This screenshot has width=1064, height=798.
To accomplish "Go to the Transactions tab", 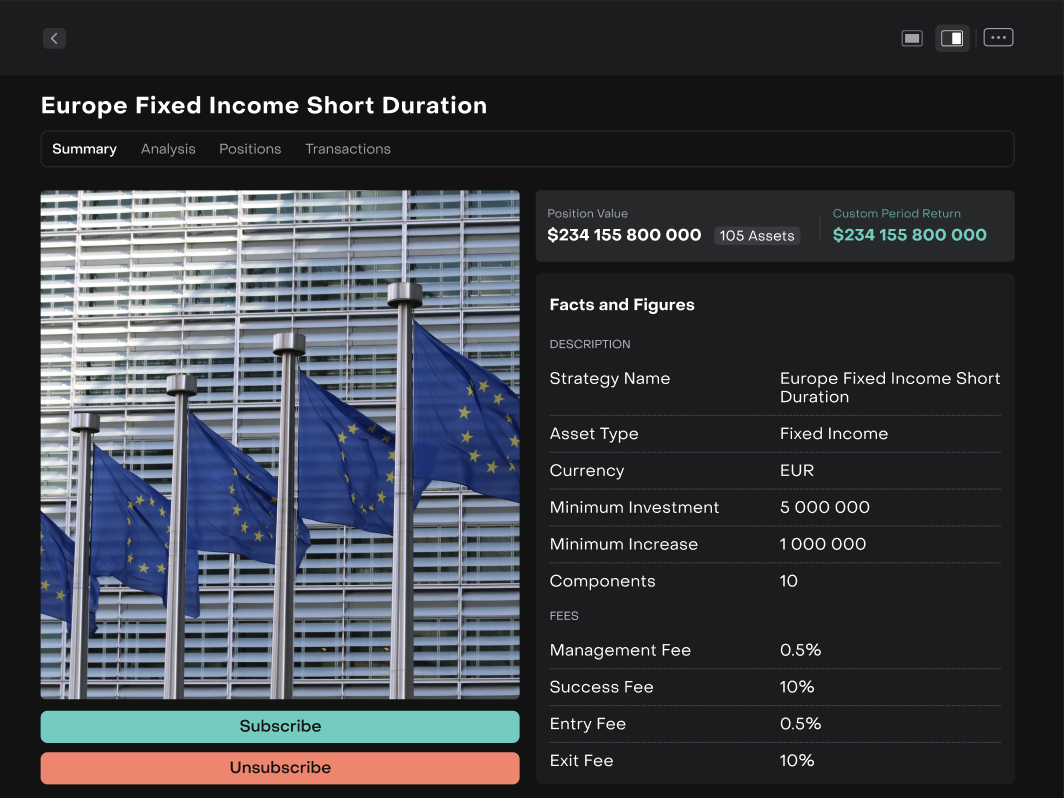I will [348, 149].
